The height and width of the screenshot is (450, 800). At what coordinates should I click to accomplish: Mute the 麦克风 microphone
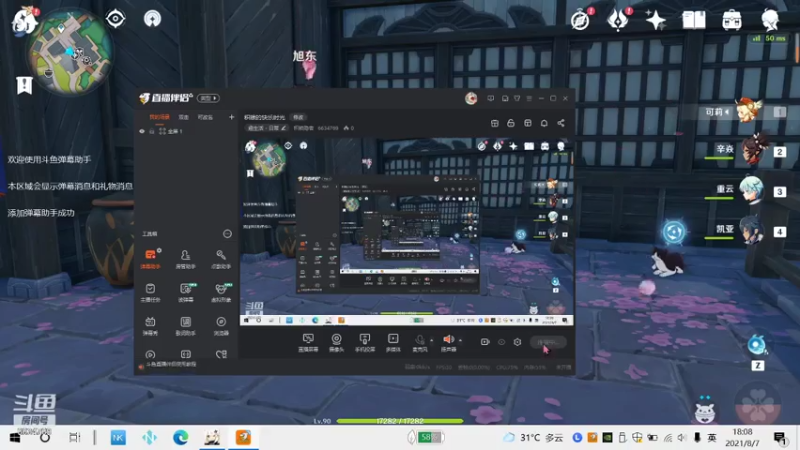tap(419, 342)
